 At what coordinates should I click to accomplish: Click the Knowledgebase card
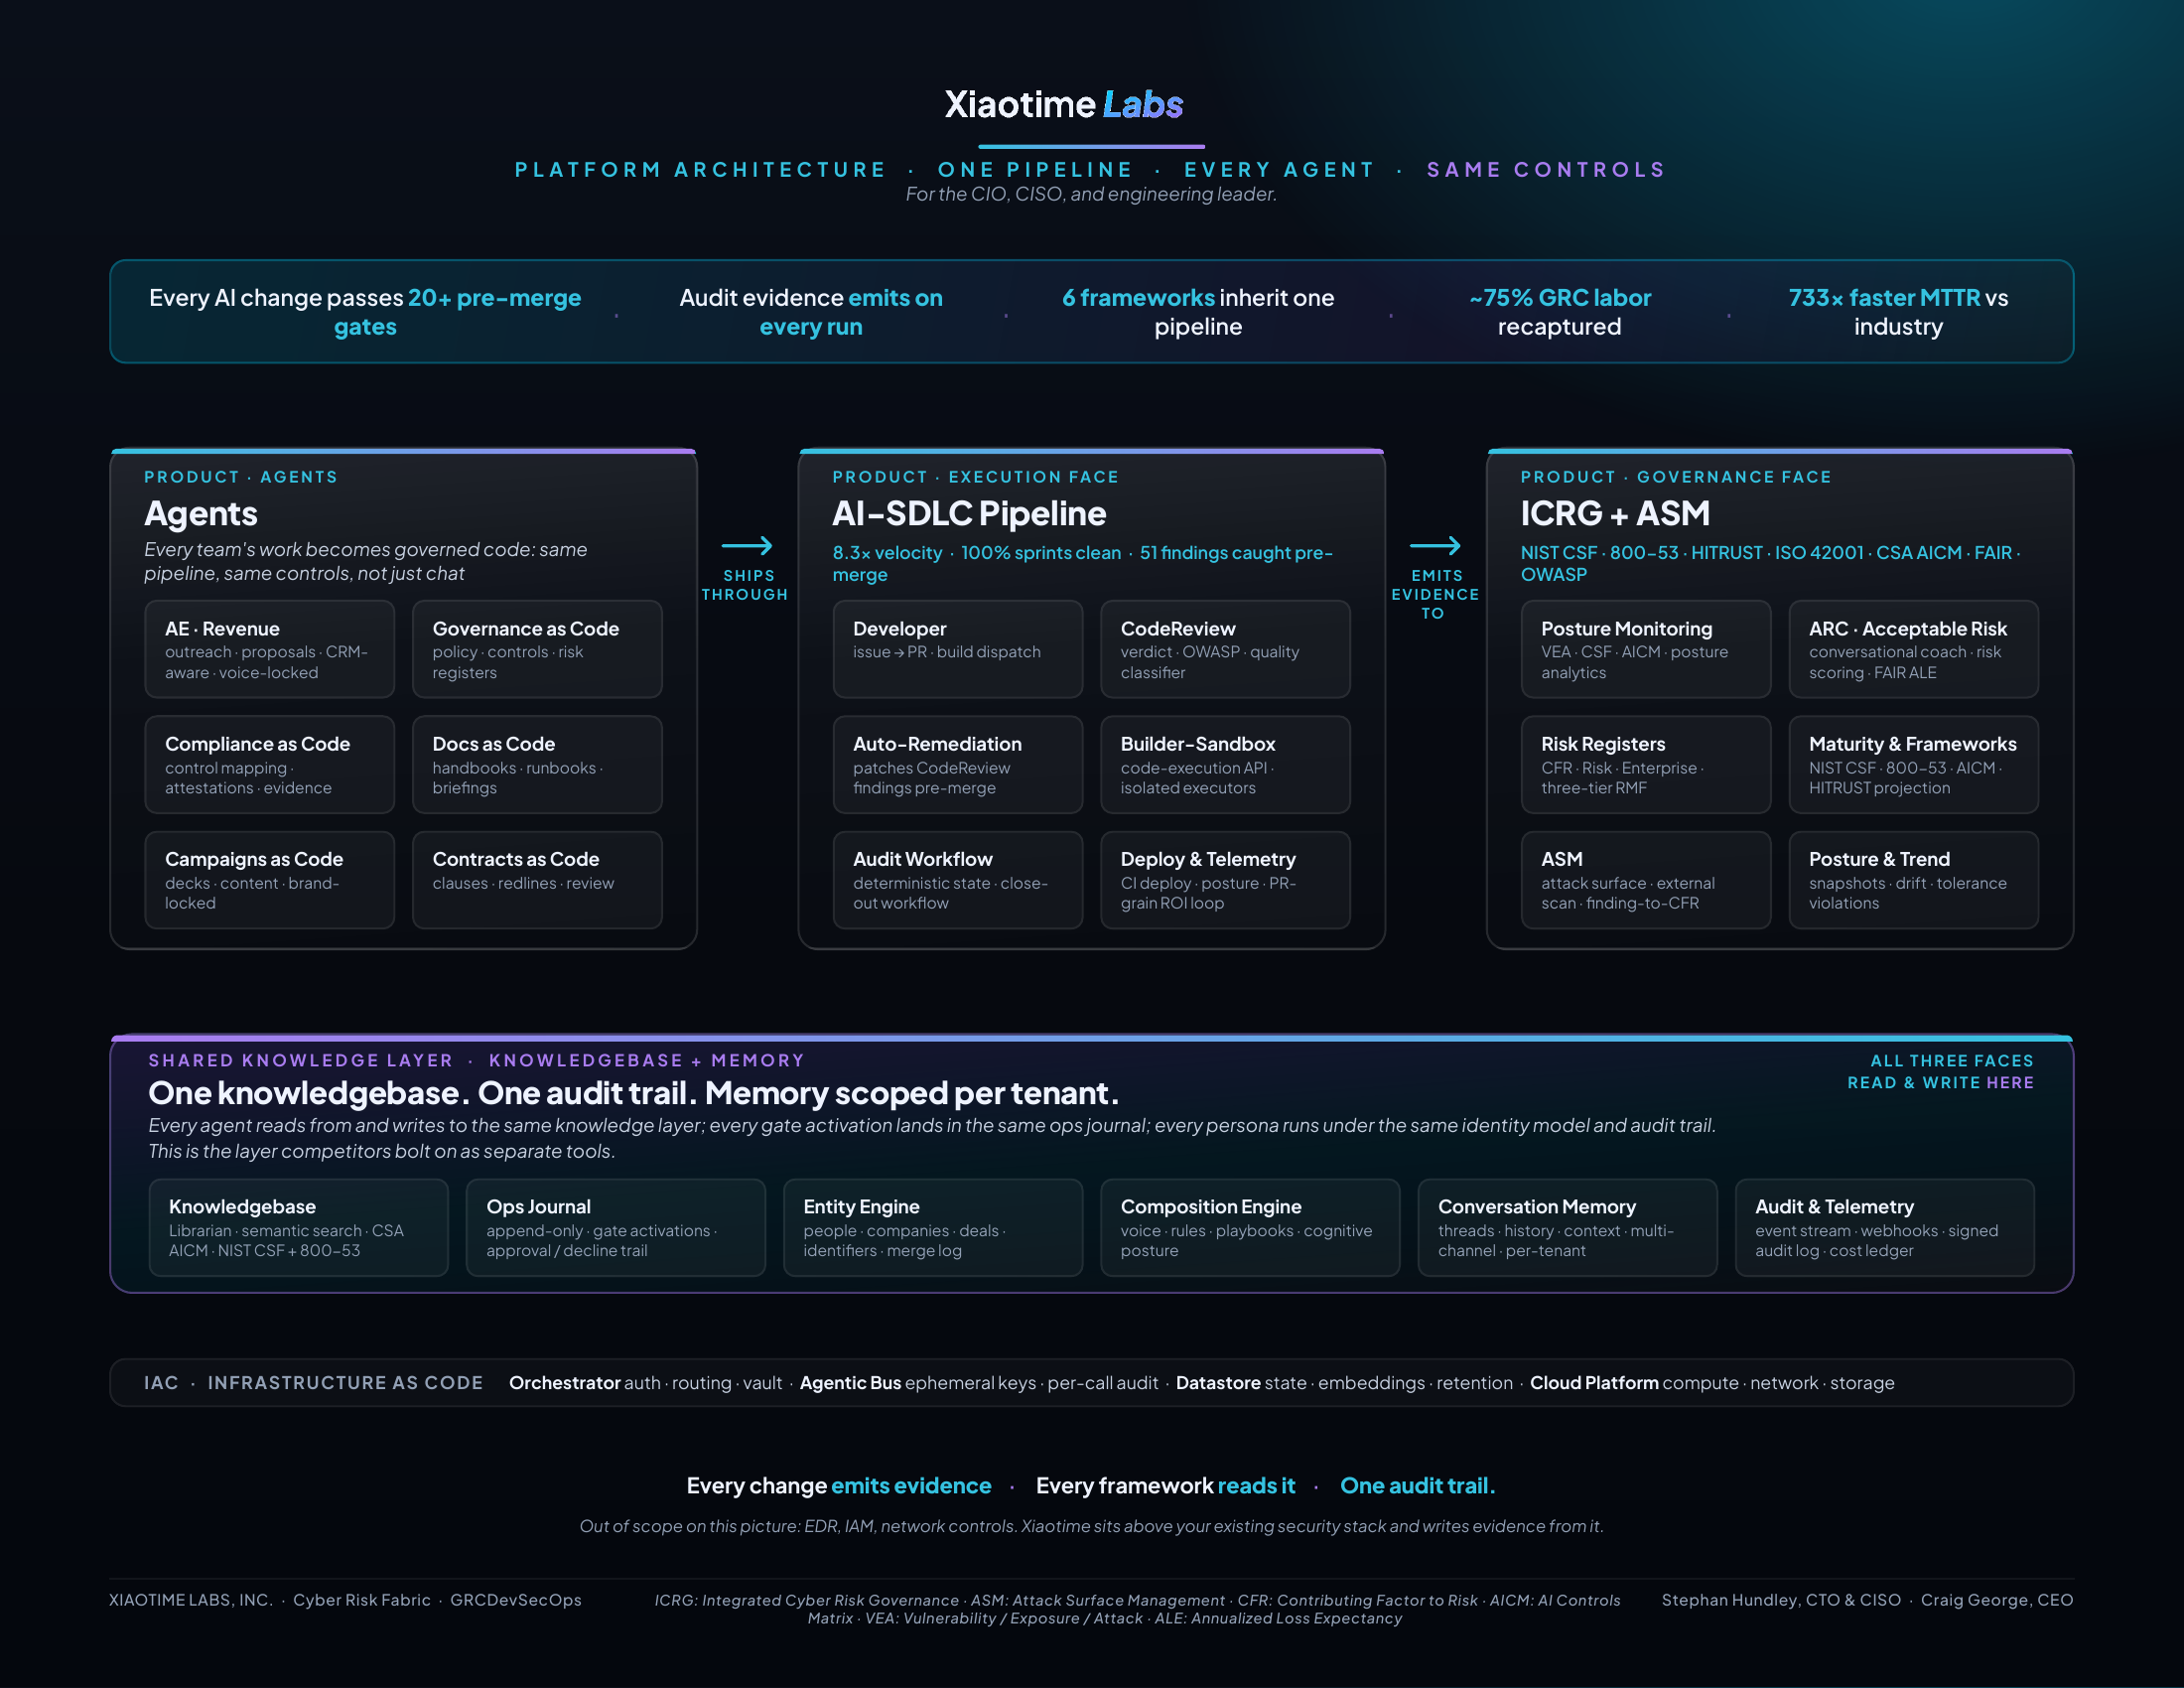tap(298, 1227)
